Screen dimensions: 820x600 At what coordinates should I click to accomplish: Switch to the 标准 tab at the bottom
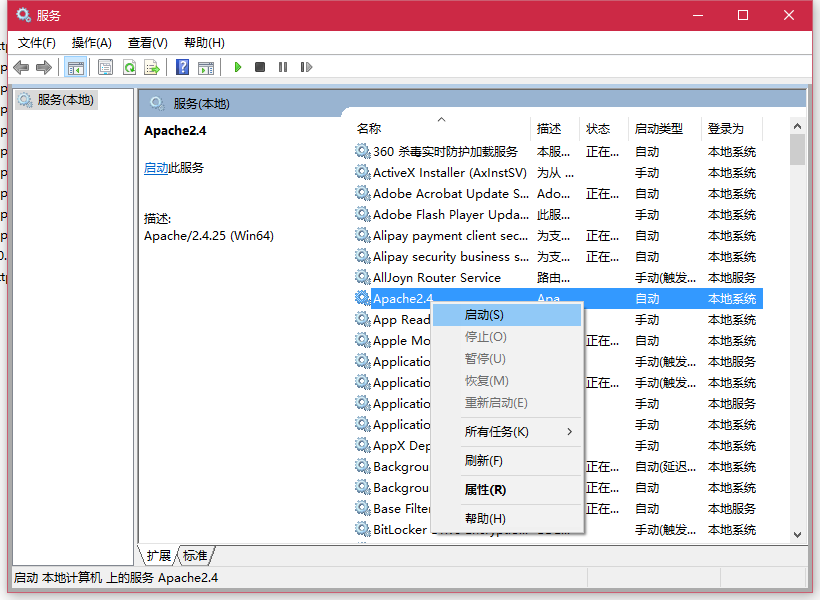coord(195,556)
